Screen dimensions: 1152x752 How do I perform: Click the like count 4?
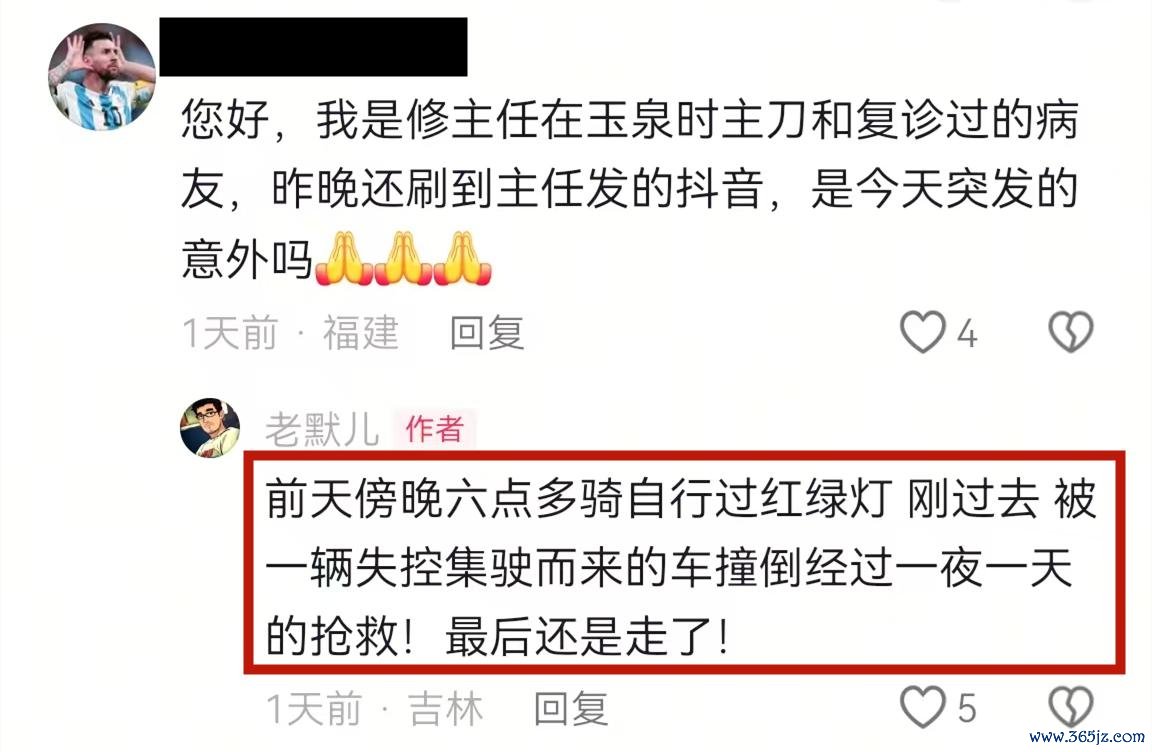pyautogui.click(x=967, y=334)
